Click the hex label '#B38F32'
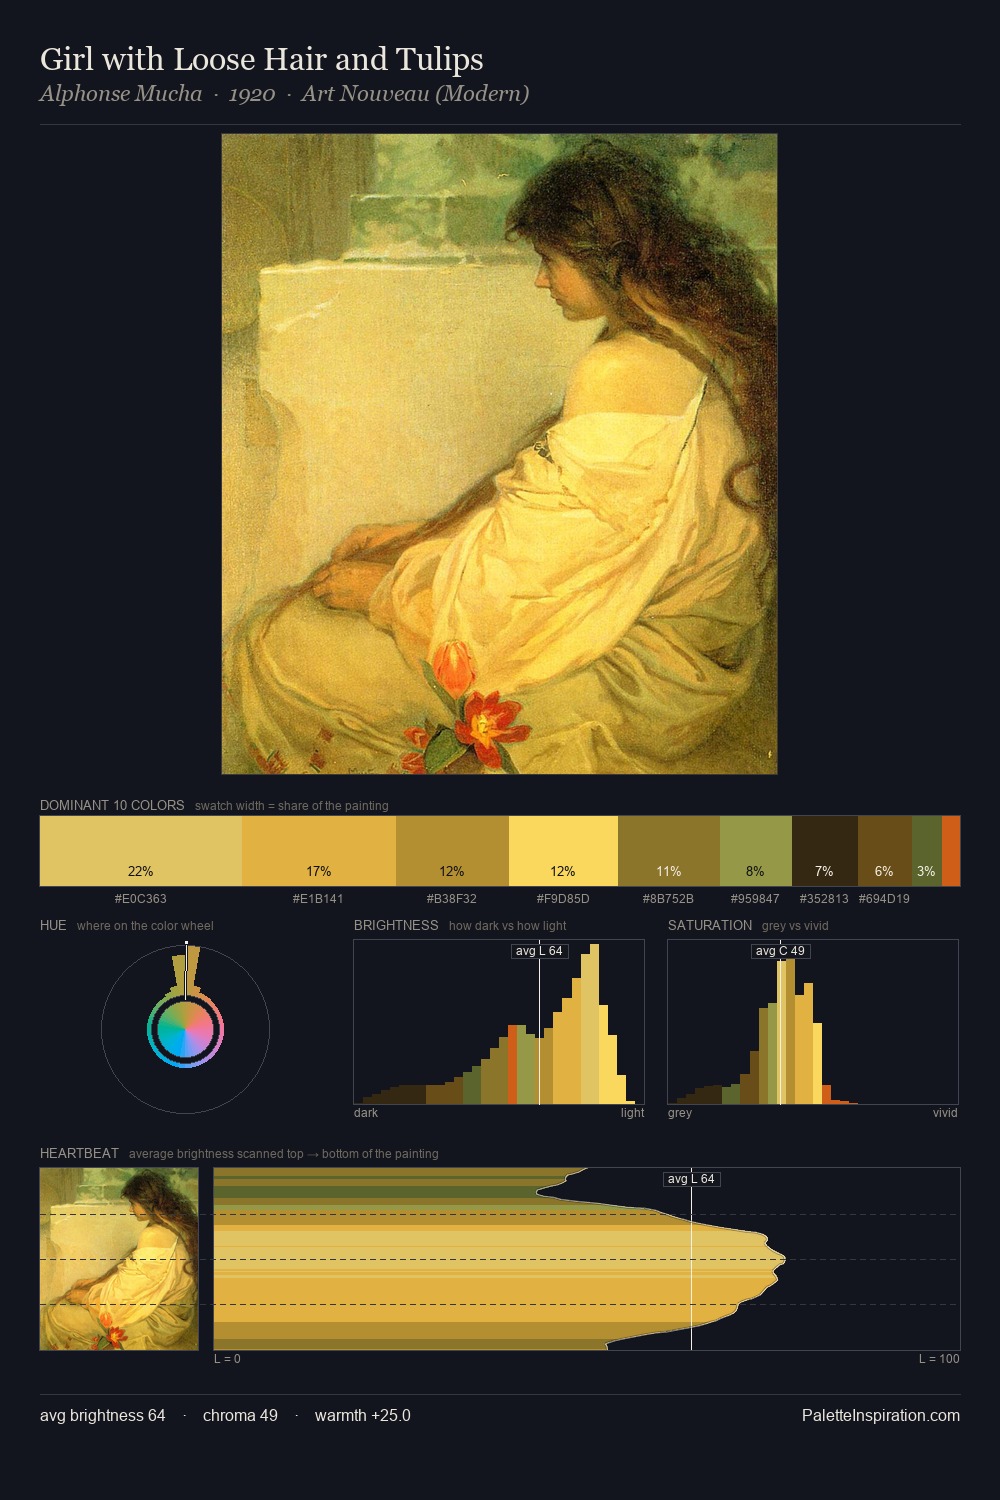This screenshot has width=1000, height=1500. coord(452,899)
